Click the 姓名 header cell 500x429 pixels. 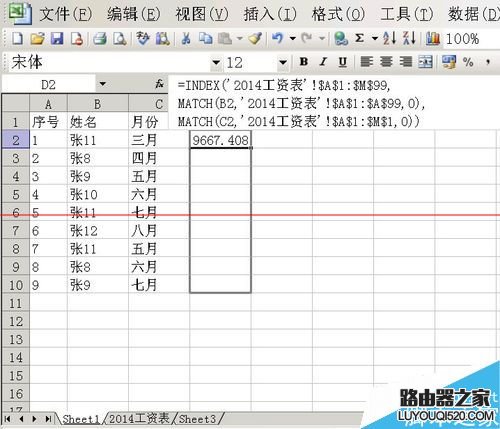(x=98, y=122)
